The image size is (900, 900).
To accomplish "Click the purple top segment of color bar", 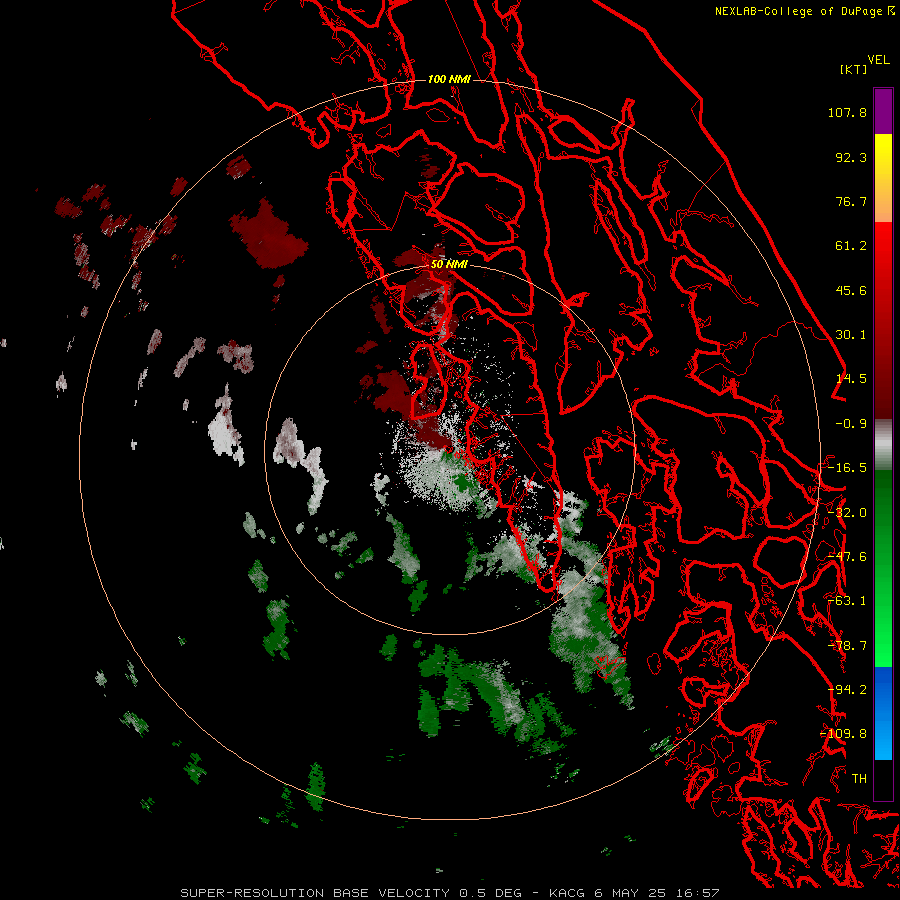I will 883,111.
